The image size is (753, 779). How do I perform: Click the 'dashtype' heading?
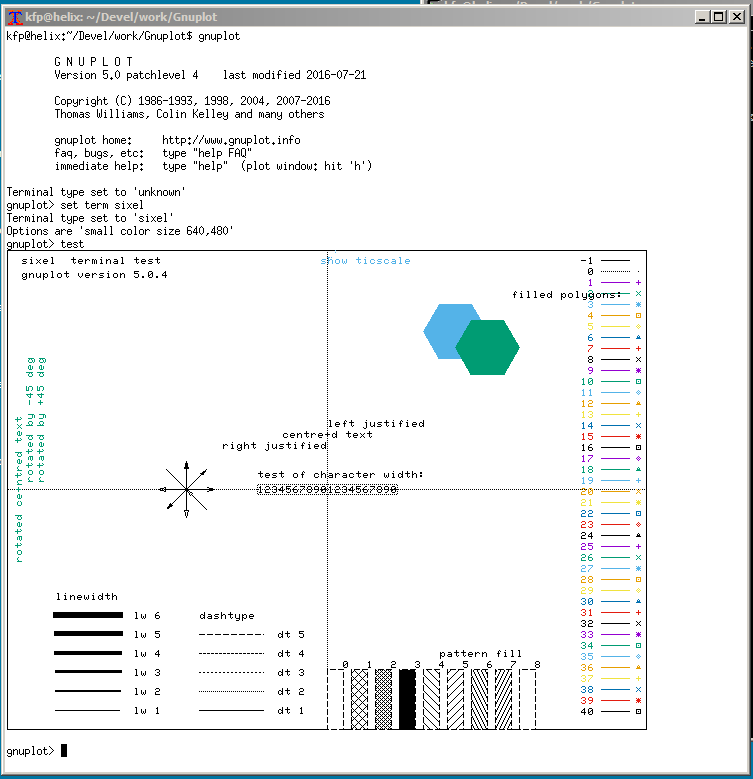(x=227, y=616)
